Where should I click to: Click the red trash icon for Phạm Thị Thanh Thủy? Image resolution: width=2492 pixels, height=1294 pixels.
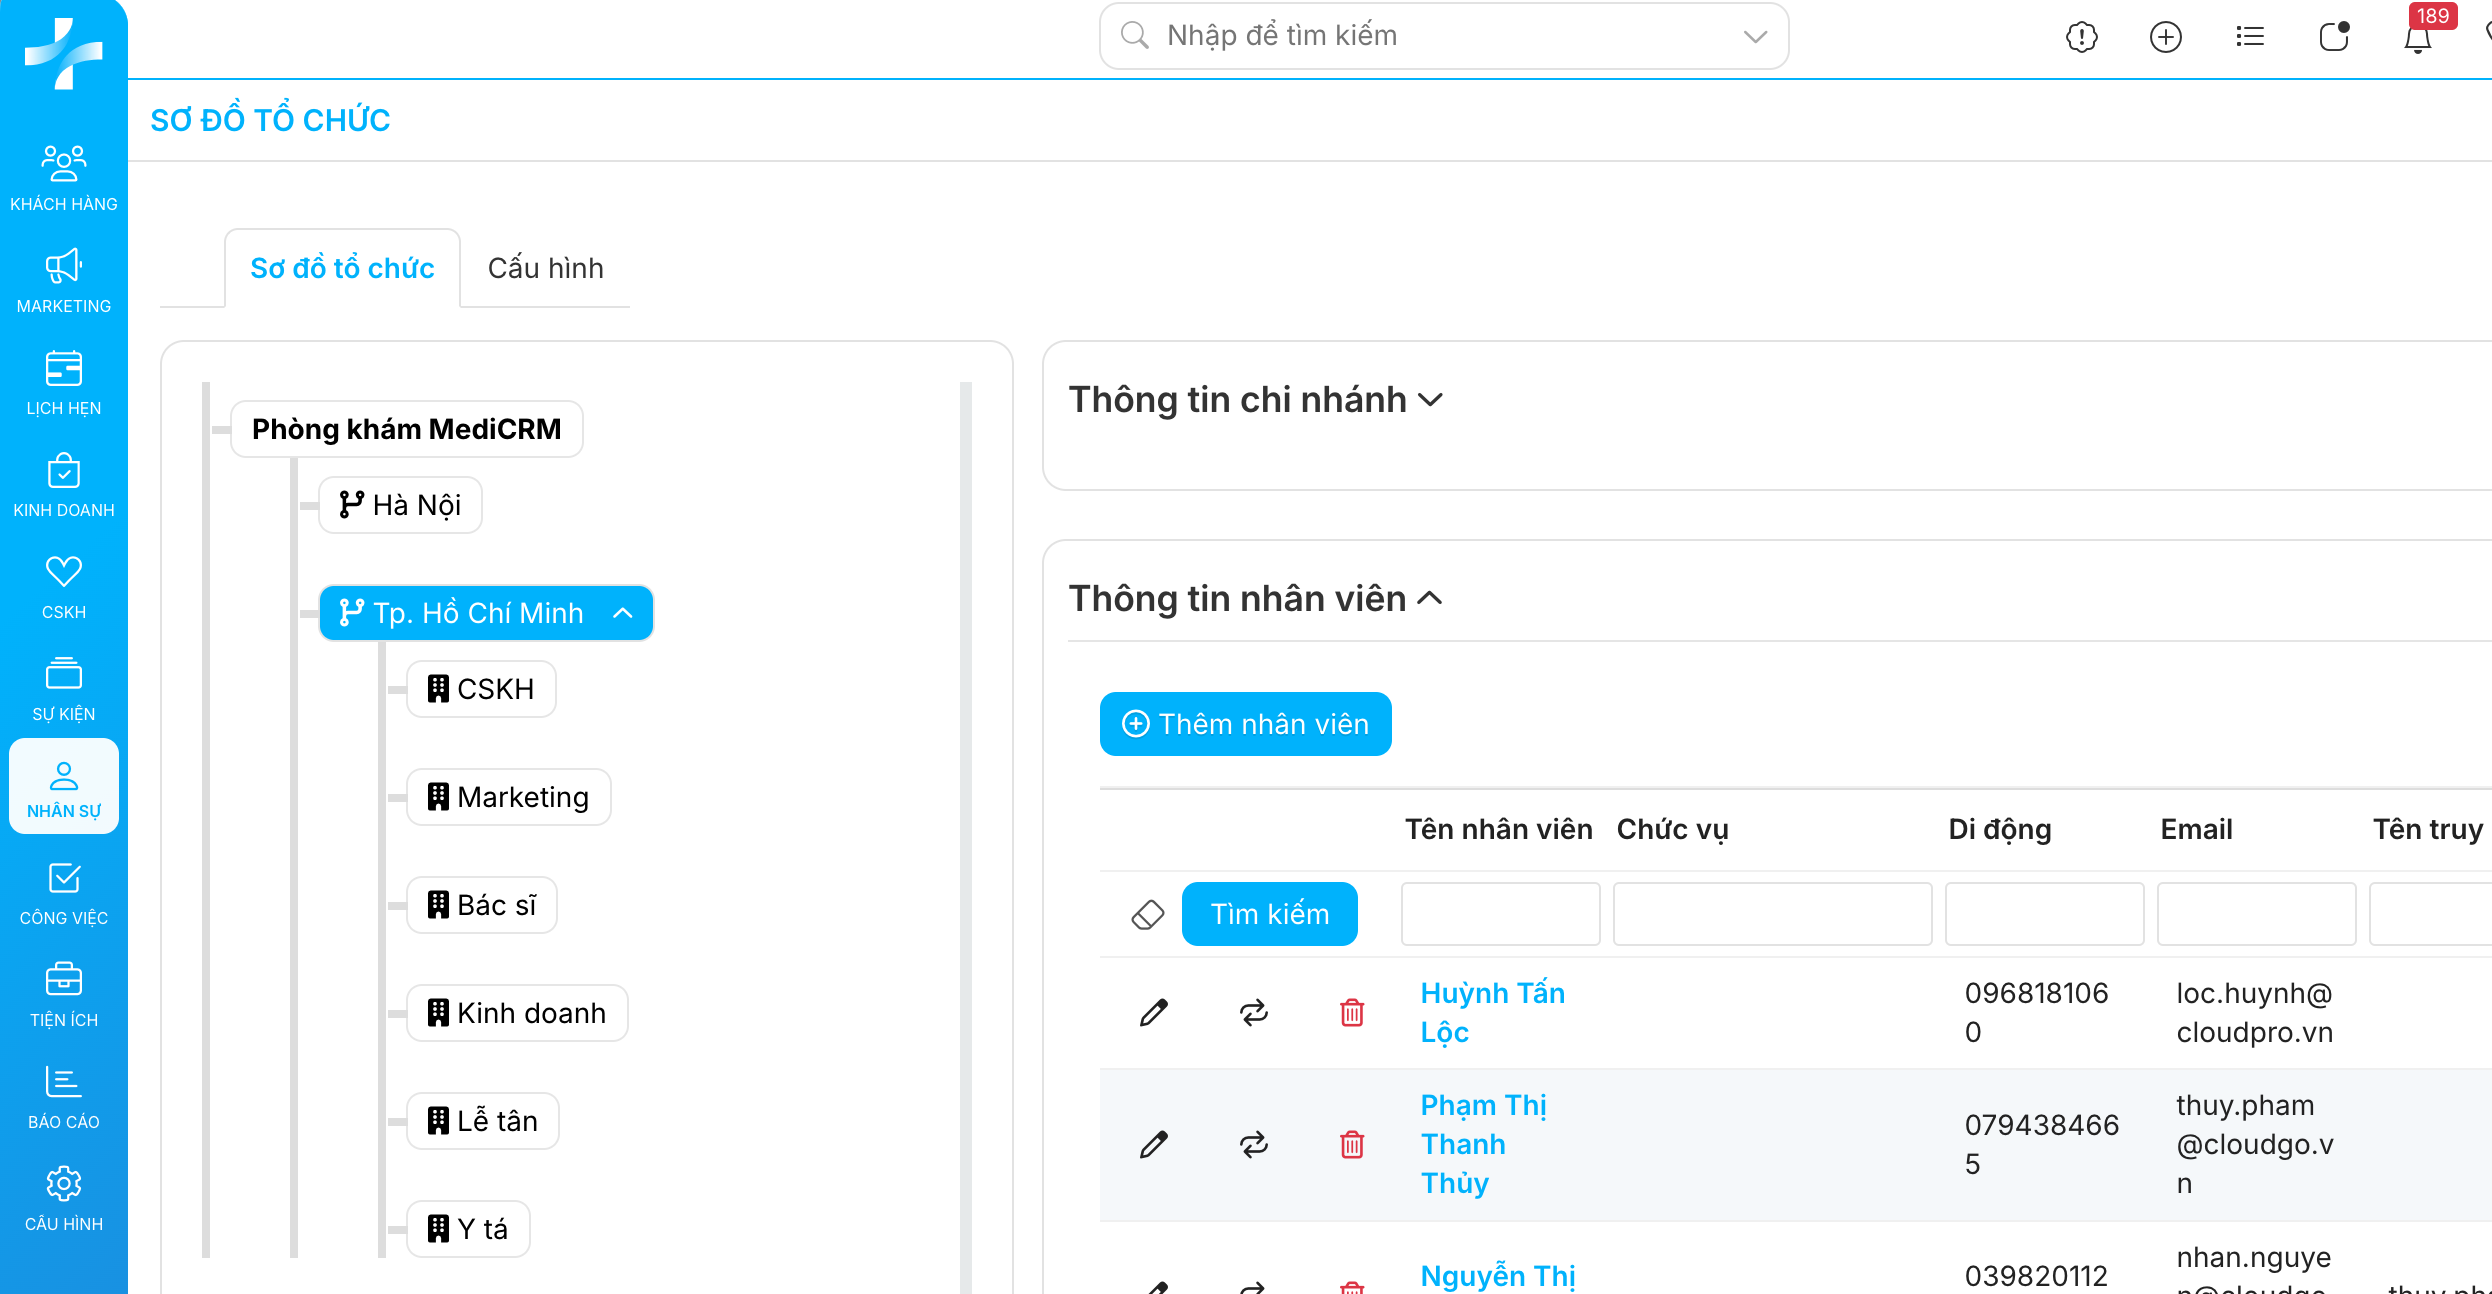click(x=1351, y=1144)
